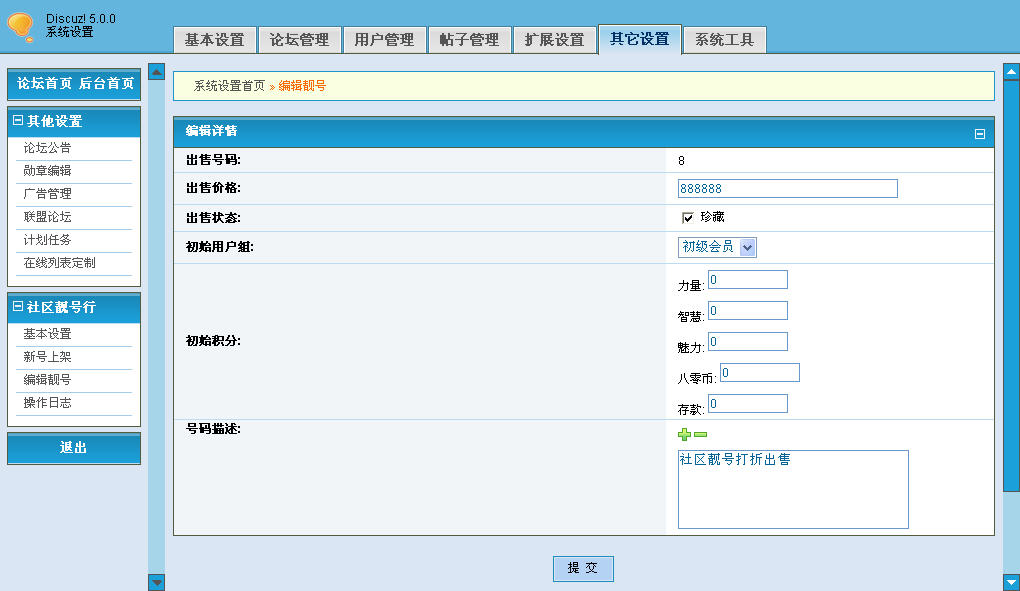Click the 号码描述 text area
This screenshot has height=591, width=1020.
point(793,490)
